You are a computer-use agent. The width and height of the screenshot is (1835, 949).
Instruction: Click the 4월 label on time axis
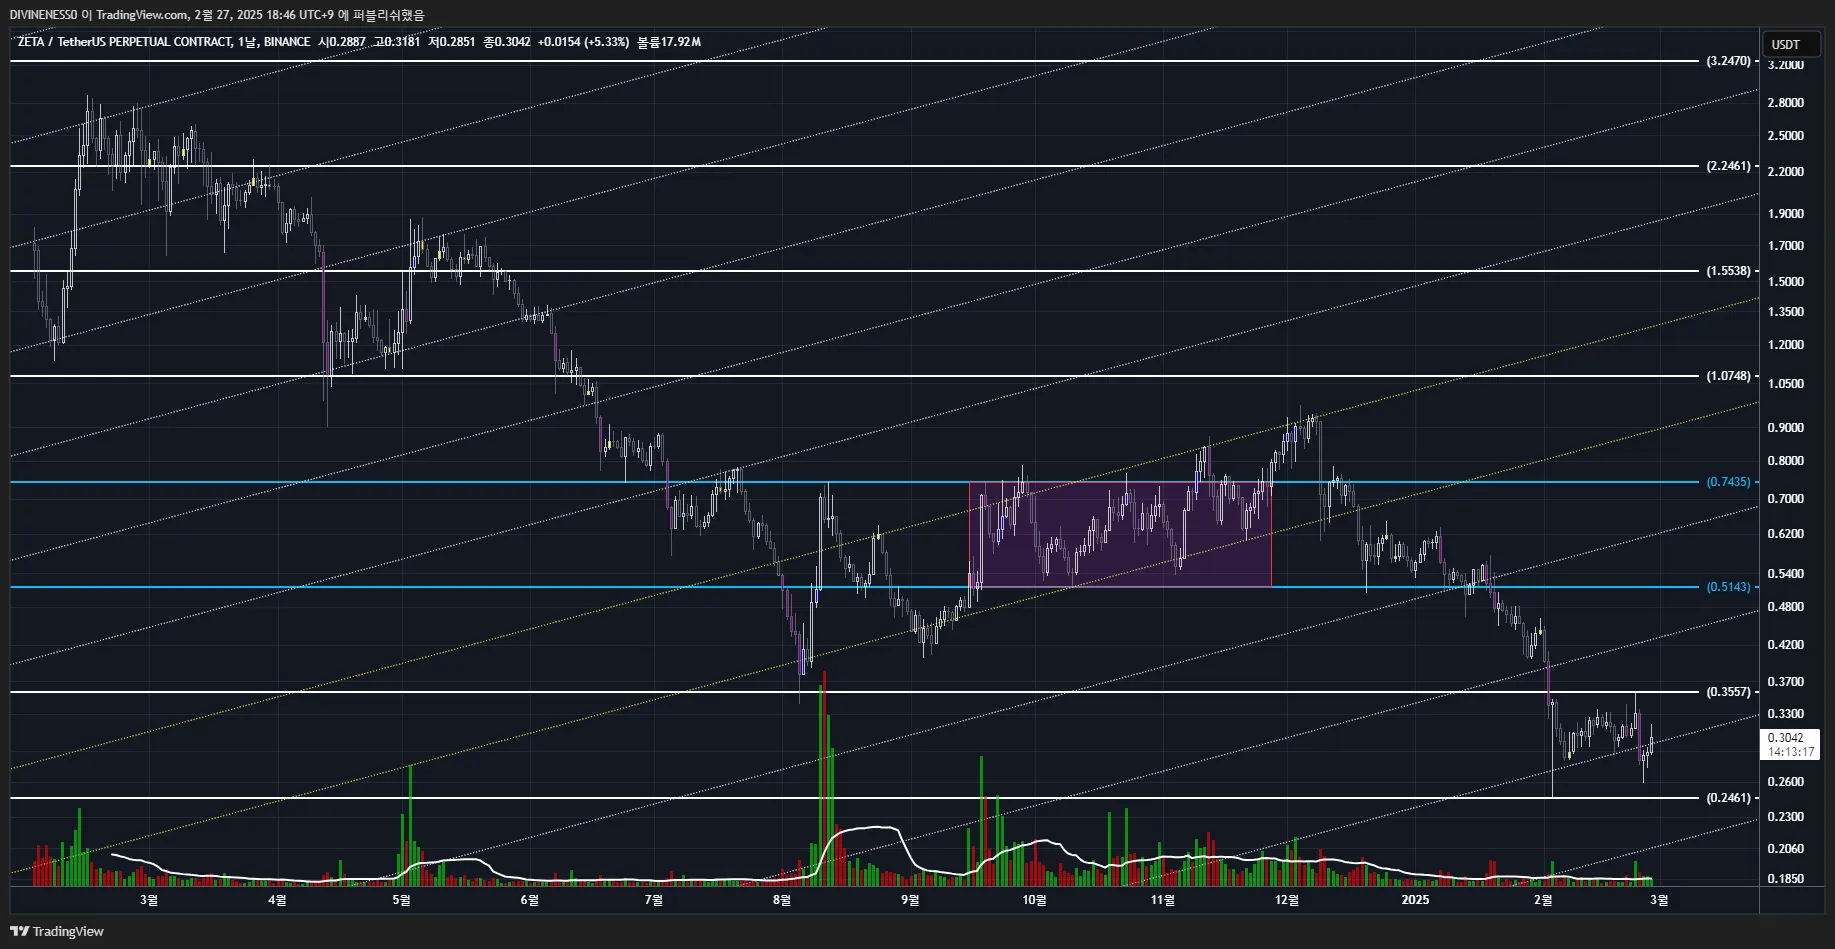[277, 900]
